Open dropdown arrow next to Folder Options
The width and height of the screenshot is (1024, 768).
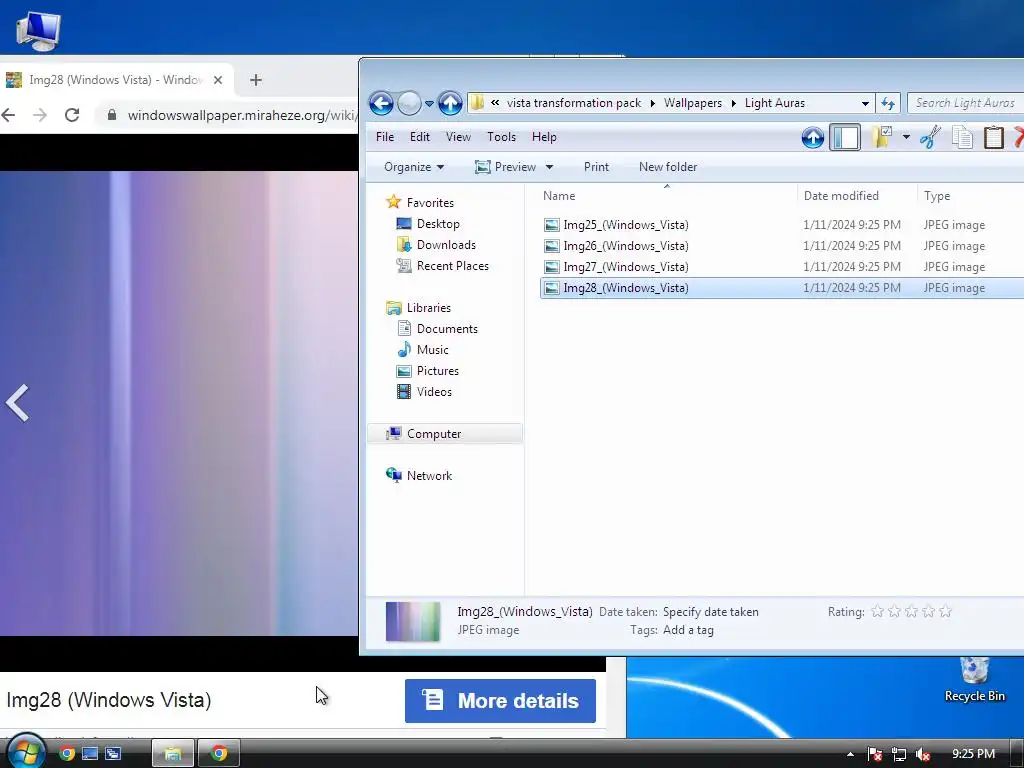click(x=906, y=137)
